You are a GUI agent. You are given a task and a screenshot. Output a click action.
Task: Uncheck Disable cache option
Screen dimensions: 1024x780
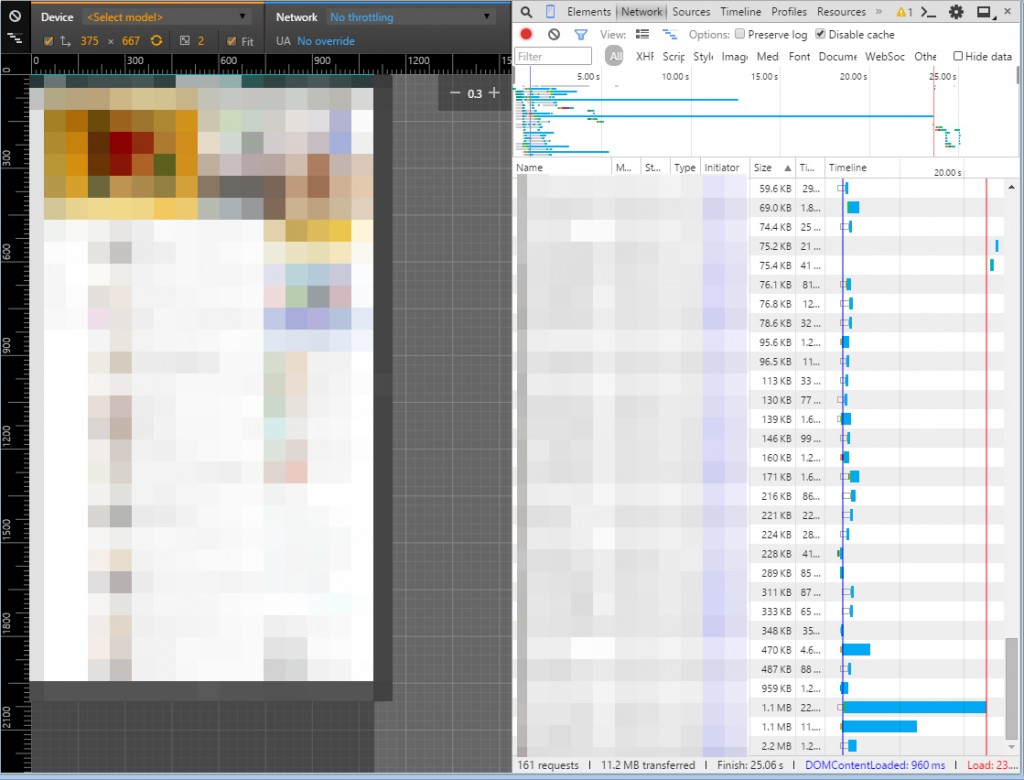click(x=821, y=34)
